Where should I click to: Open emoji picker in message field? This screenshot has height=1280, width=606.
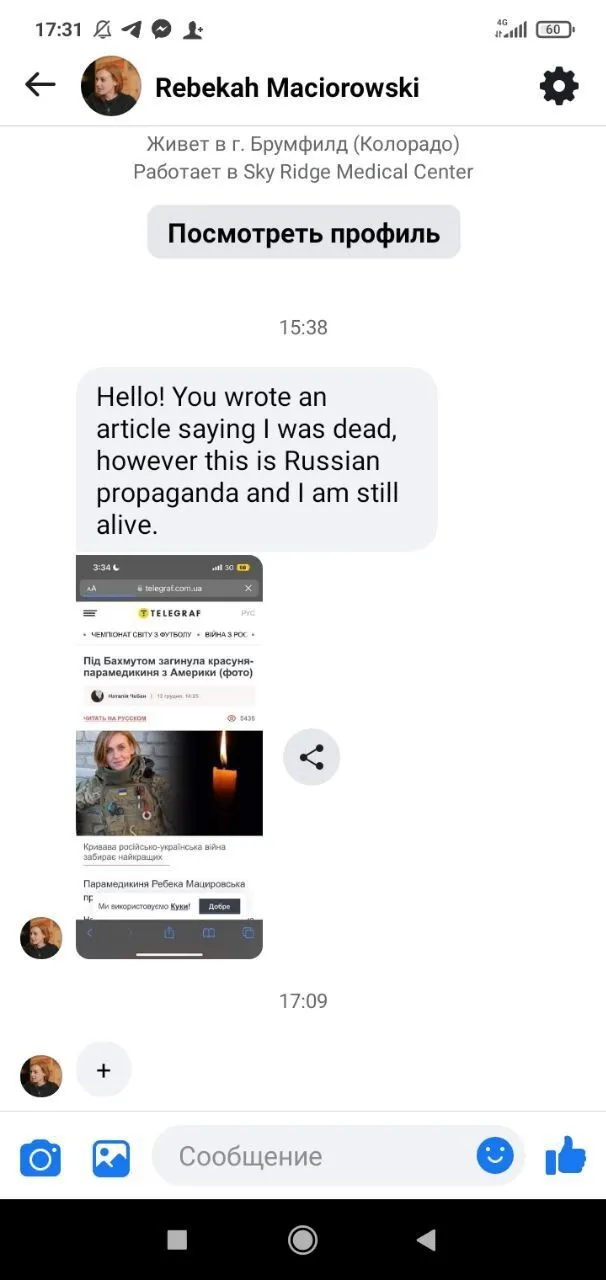pos(495,1156)
